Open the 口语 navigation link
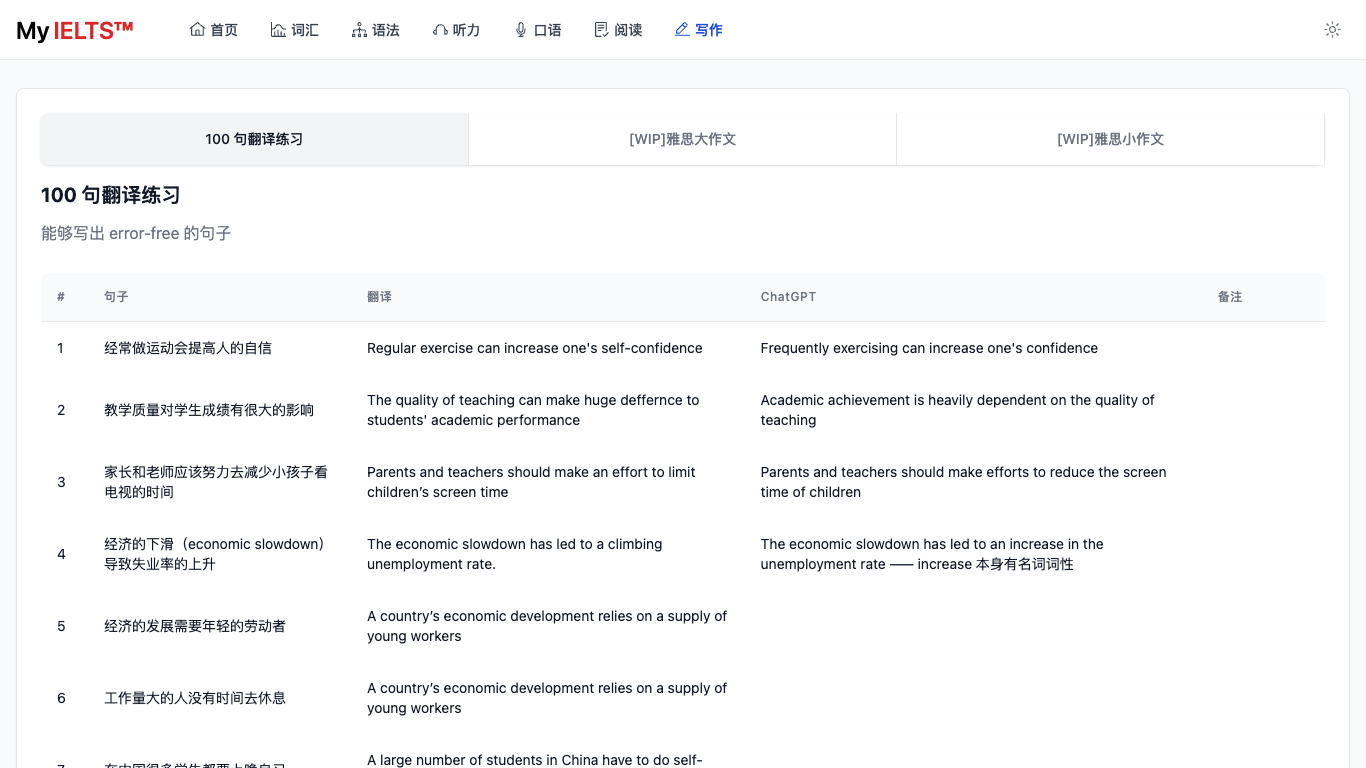This screenshot has width=1366, height=768. (538, 30)
